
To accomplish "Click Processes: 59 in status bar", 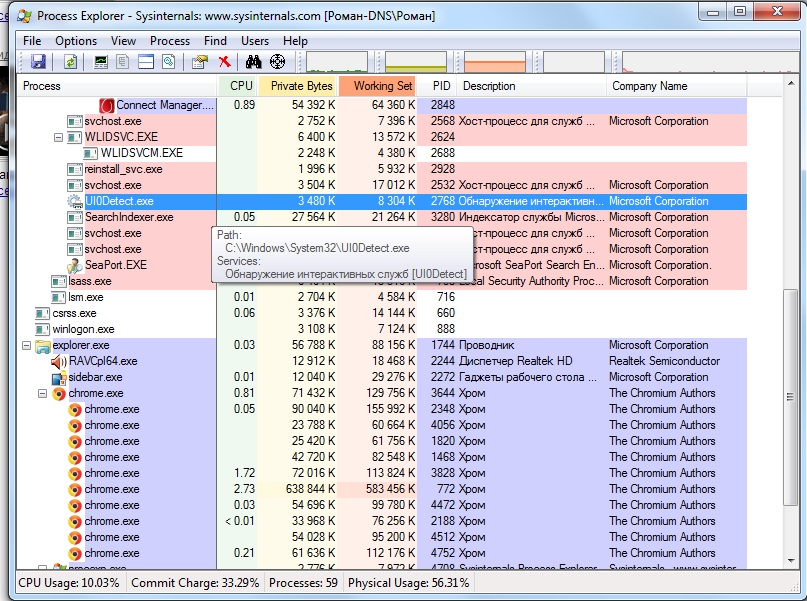I will (x=303, y=583).
